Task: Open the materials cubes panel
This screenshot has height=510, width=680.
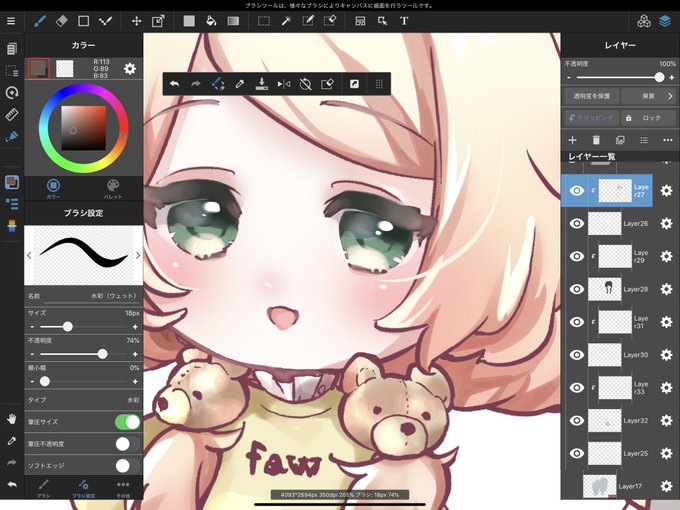Action: pyautogui.click(x=644, y=21)
